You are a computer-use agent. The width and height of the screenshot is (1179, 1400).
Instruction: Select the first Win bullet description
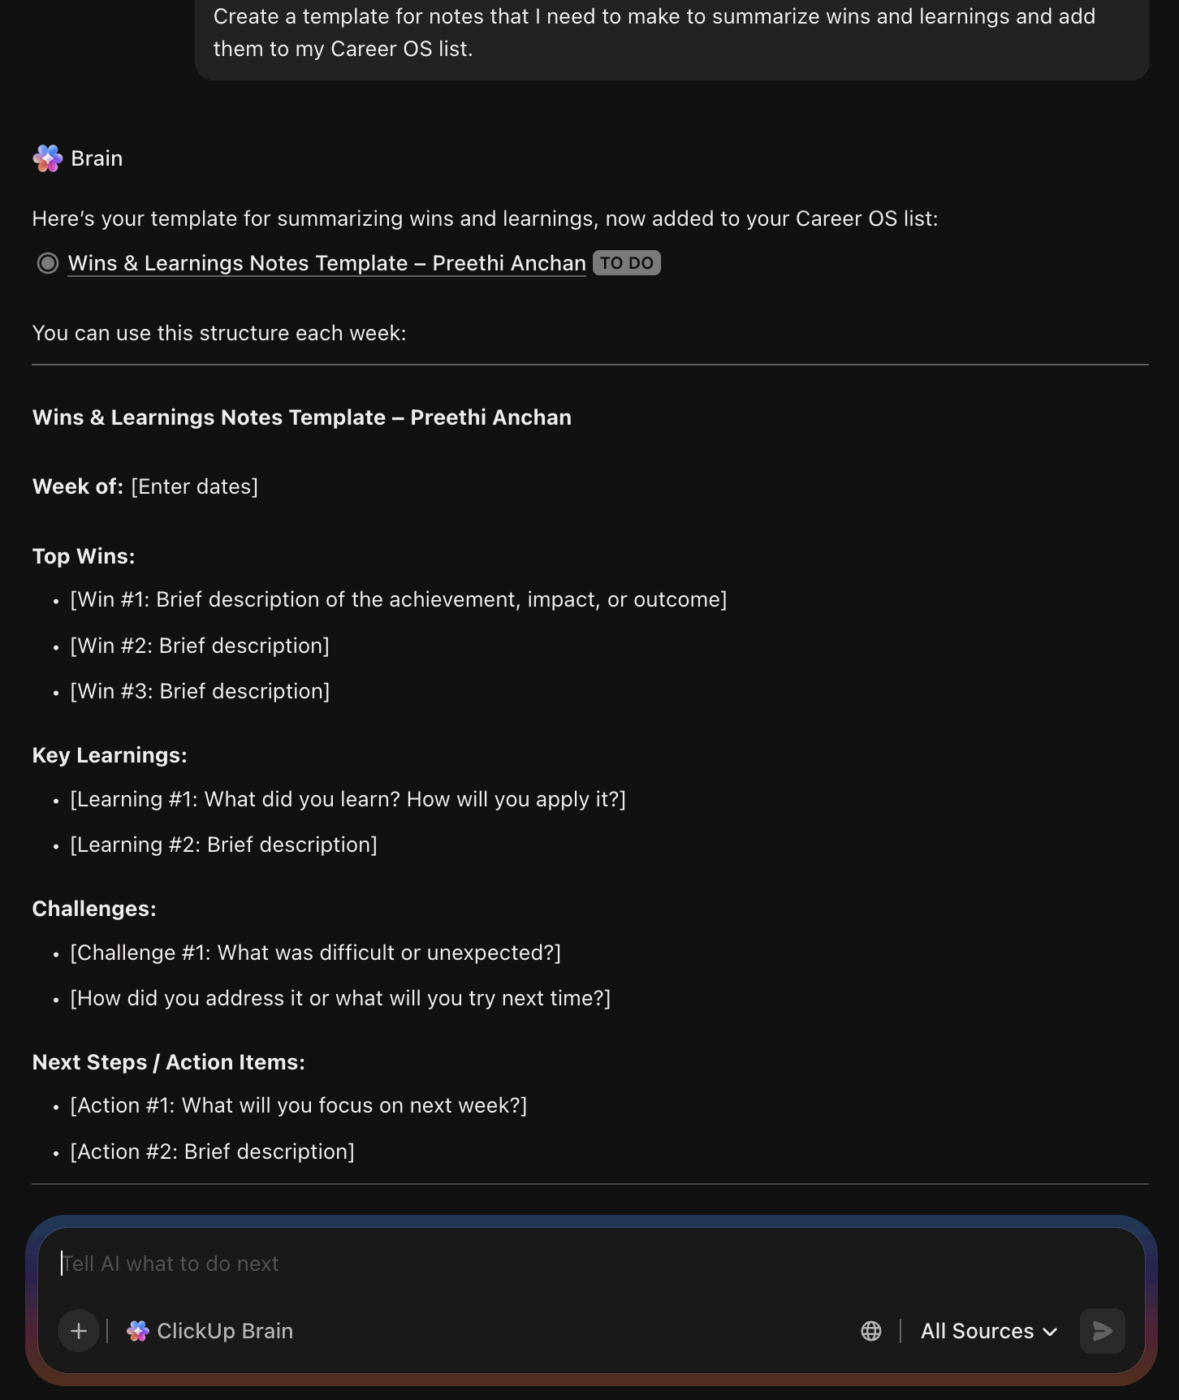click(397, 599)
